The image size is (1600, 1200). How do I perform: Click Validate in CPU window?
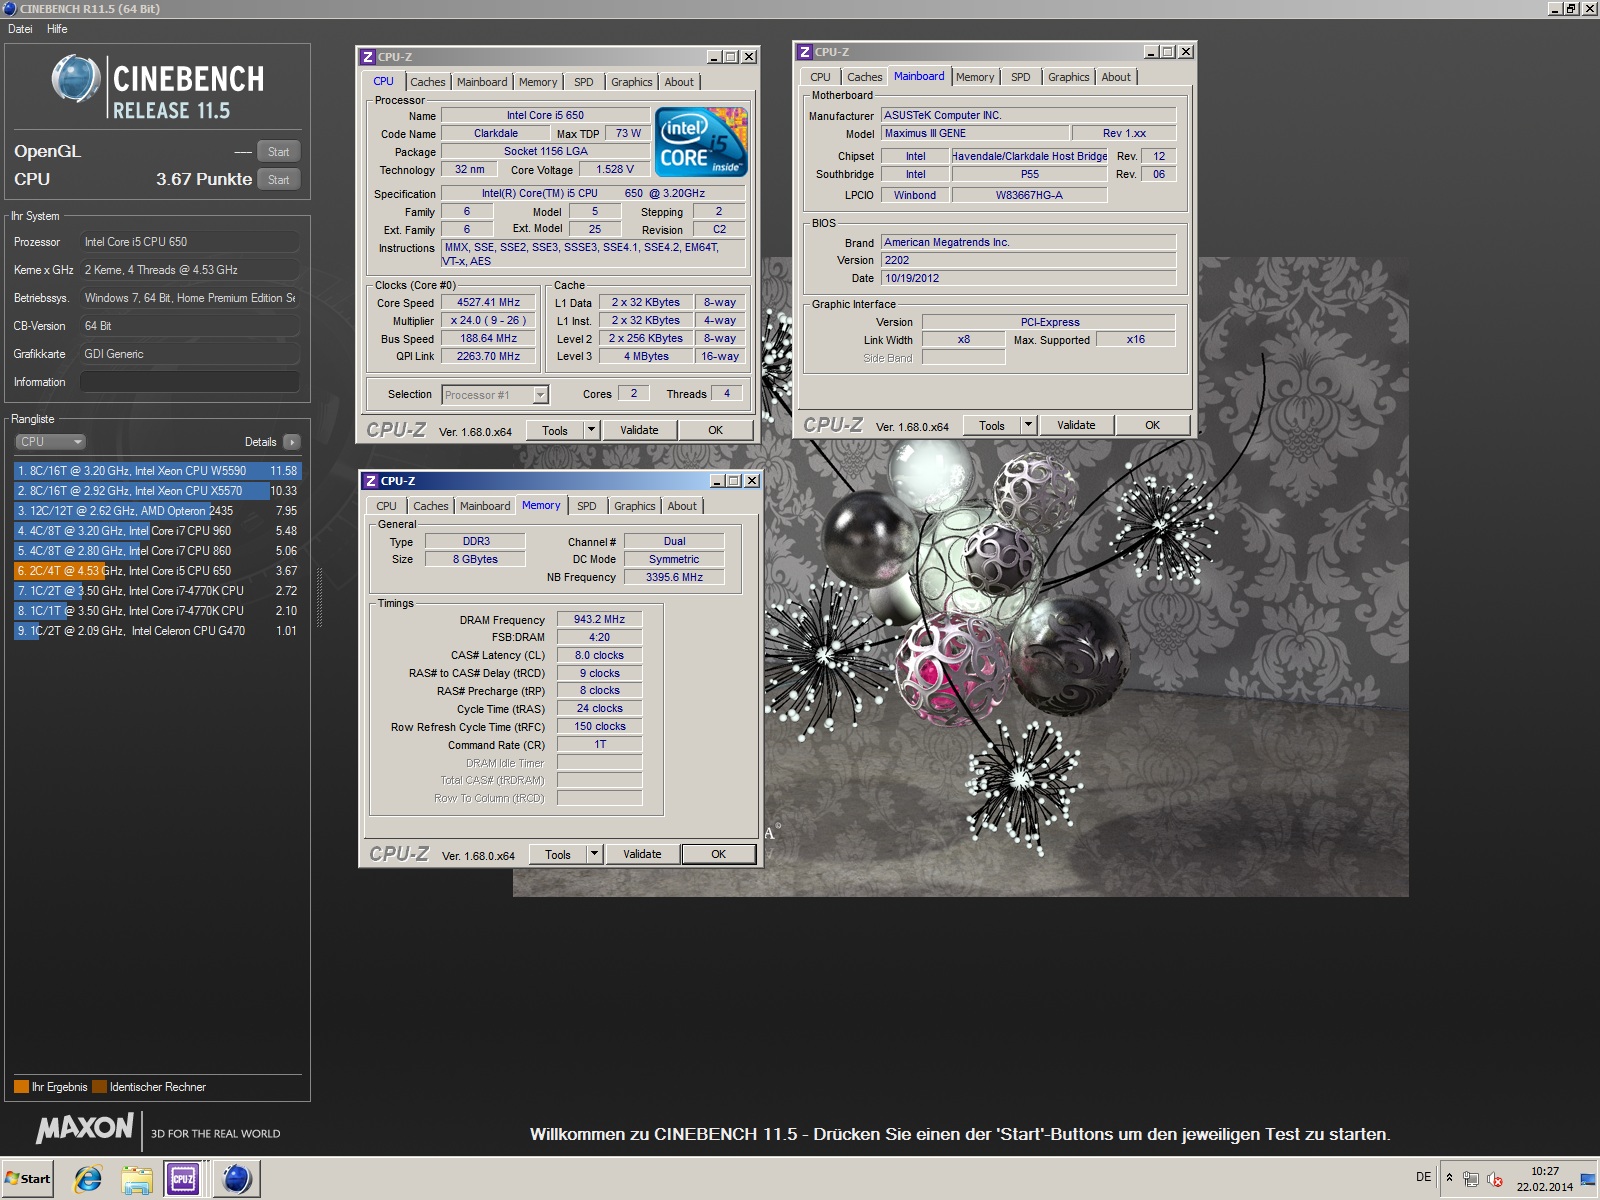639,430
